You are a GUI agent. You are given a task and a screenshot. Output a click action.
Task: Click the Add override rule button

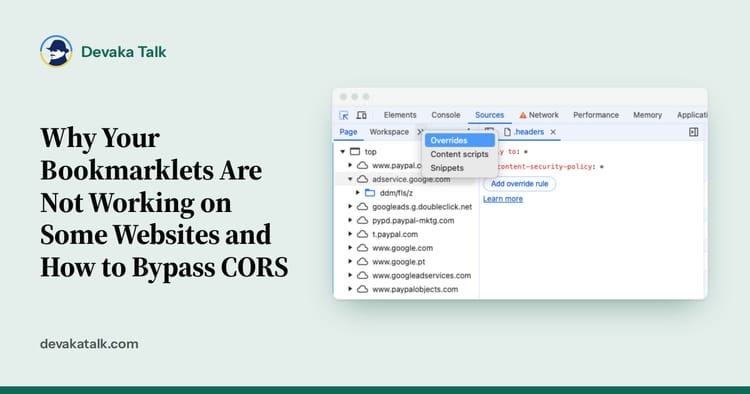(519, 184)
